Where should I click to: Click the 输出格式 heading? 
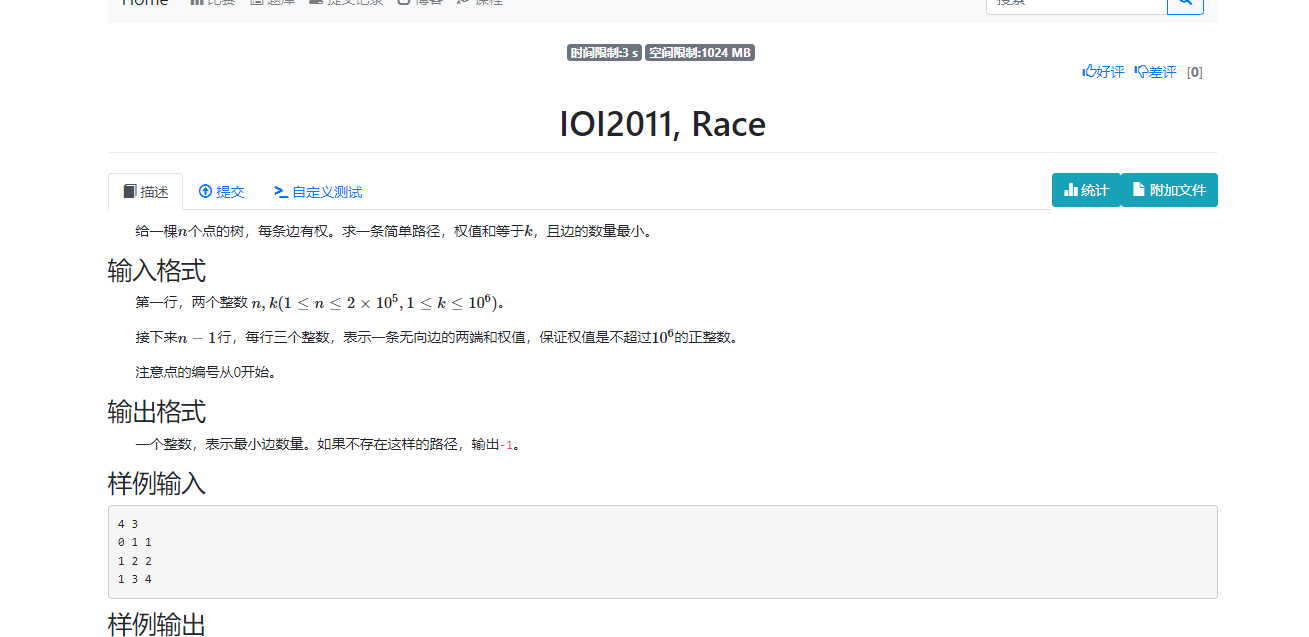(x=157, y=412)
